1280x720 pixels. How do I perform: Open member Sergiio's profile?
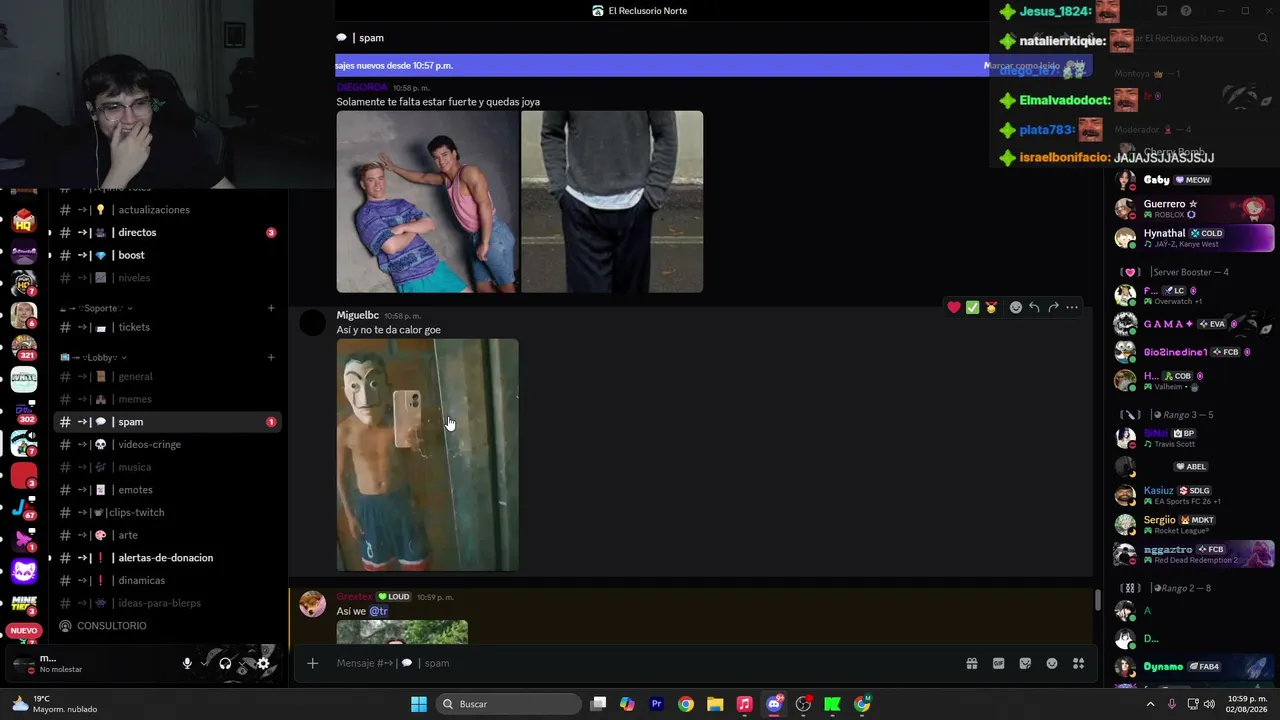[1194, 524]
